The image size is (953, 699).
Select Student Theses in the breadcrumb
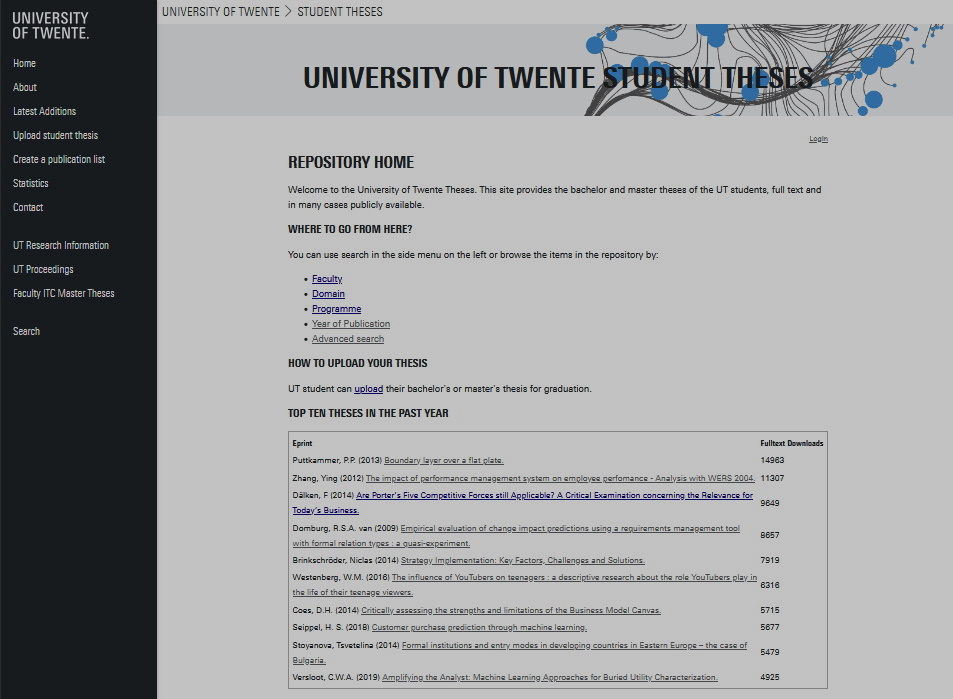340,11
